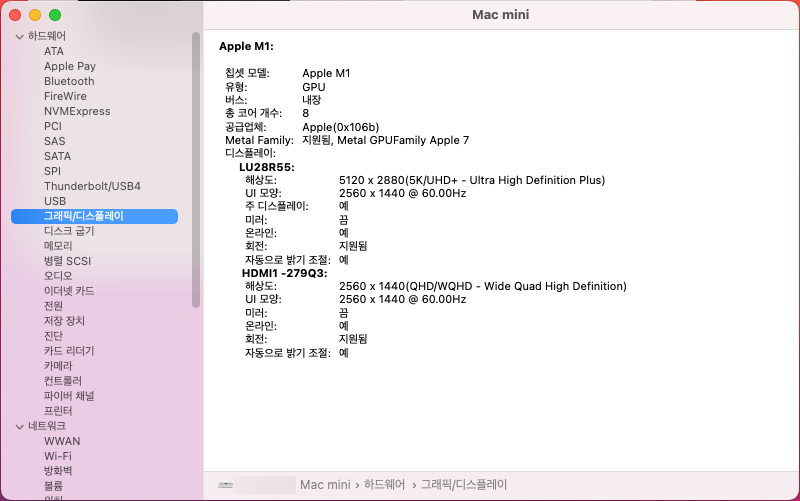
Task: Select 방화벽 in the sidebar
Action: pos(58,471)
